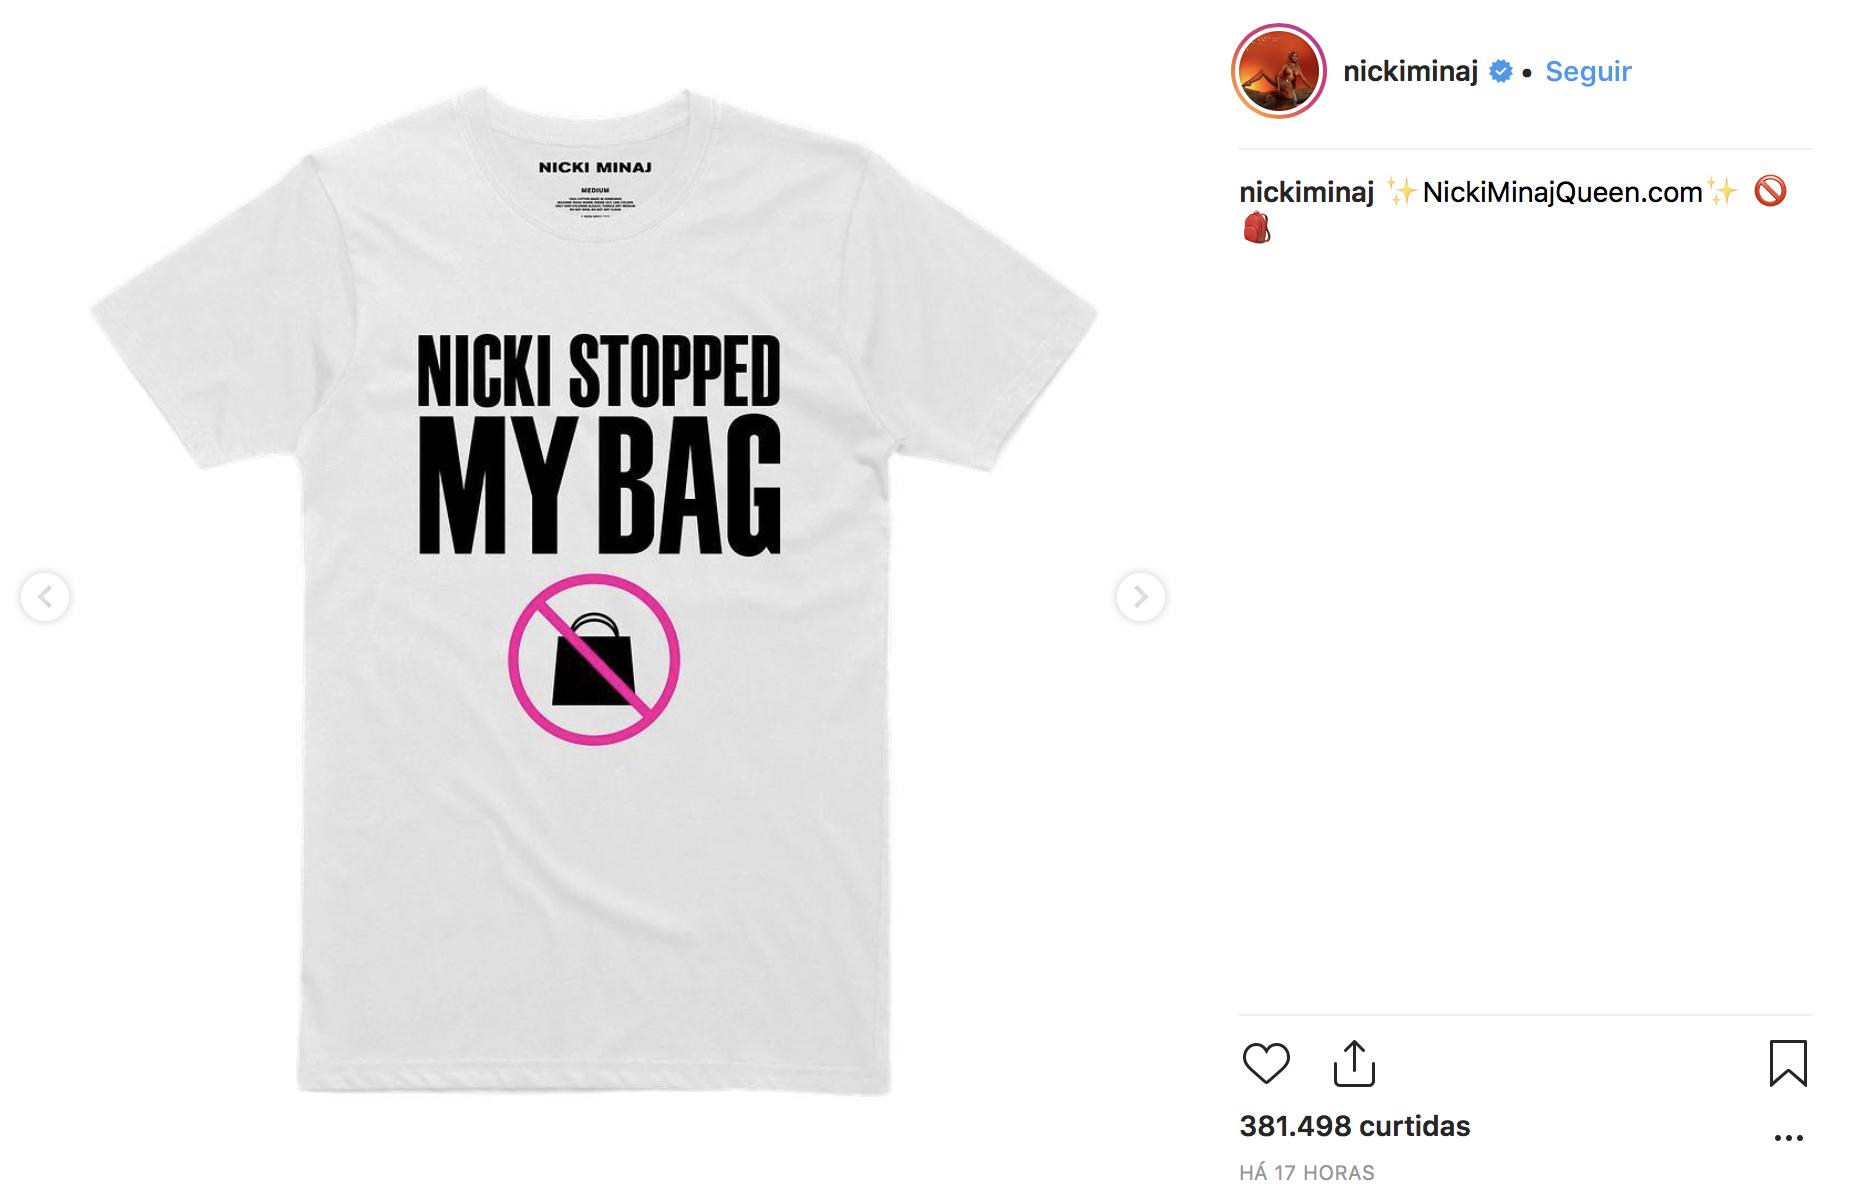The height and width of the screenshot is (1190, 1856).
Task: Like the post with the heart icon
Action: click(1266, 1063)
